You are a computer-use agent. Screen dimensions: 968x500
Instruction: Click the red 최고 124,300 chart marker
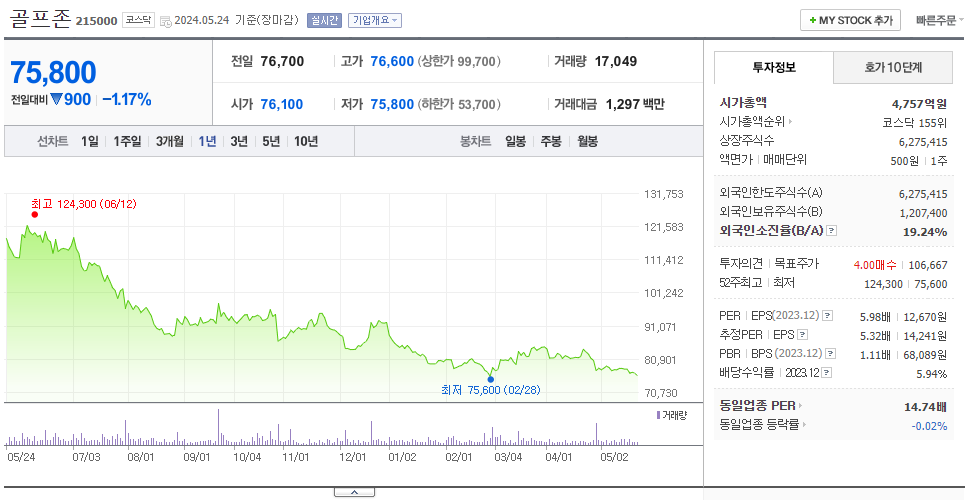pyautogui.click(x=35, y=214)
